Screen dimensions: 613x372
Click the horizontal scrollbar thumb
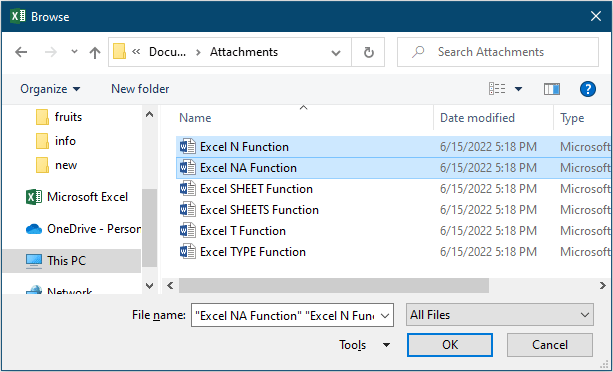[x=333, y=286]
